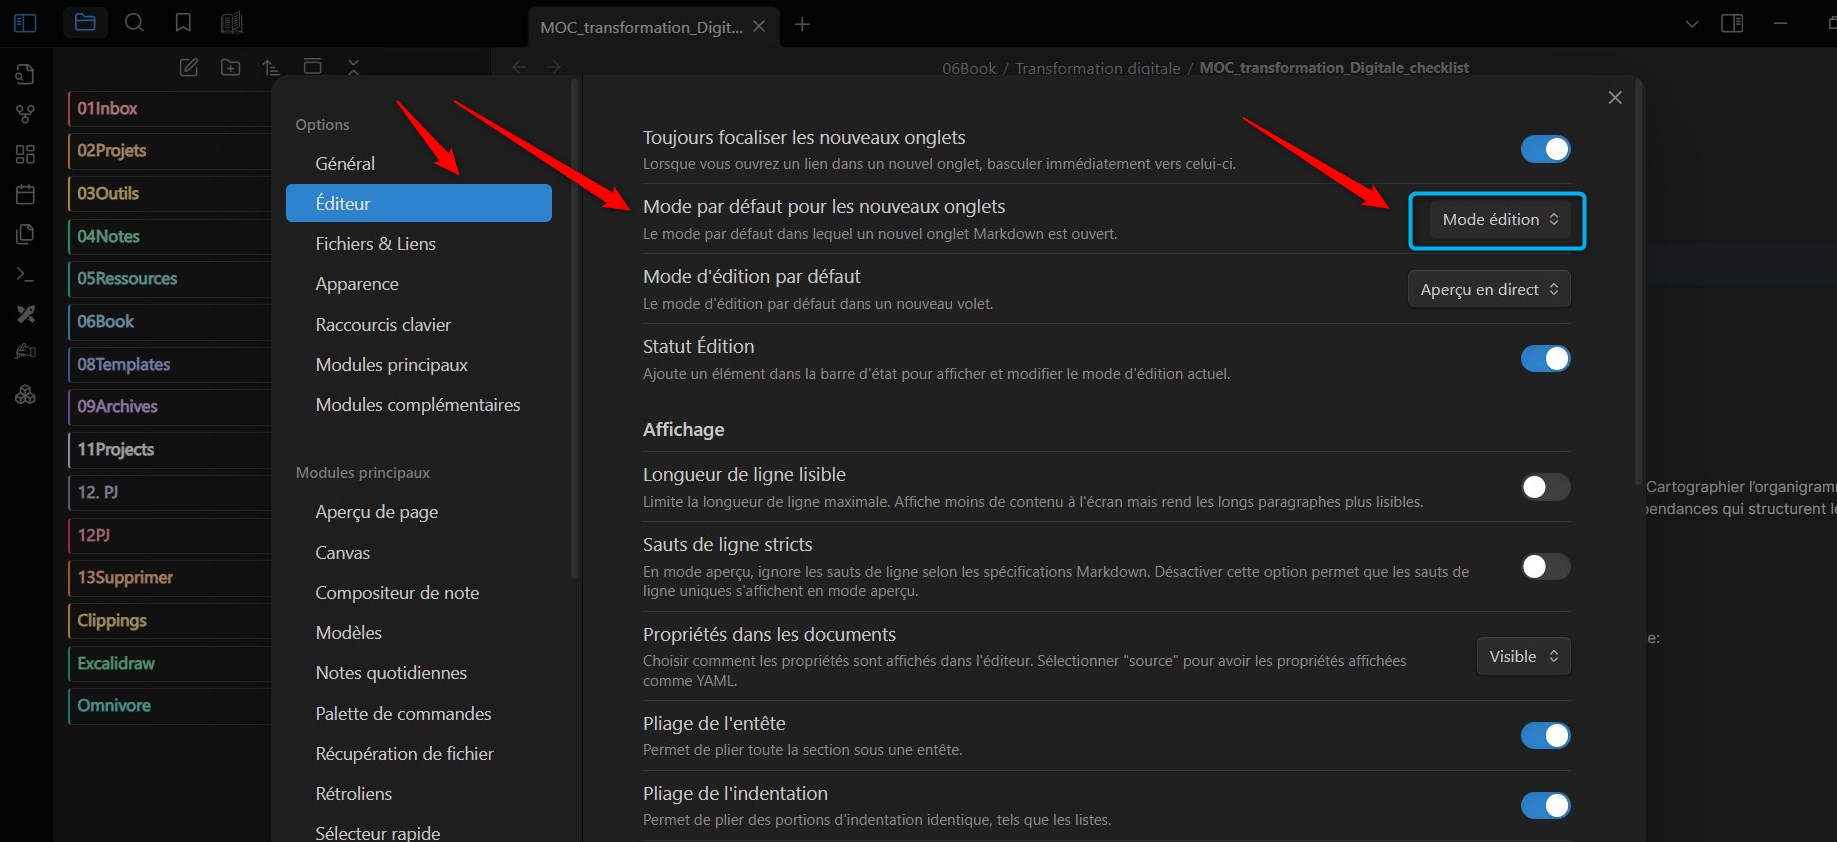Image resolution: width=1837 pixels, height=842 pixels.
Task: Click insert template pages icon in ribbon
Action: pos(26,234)
